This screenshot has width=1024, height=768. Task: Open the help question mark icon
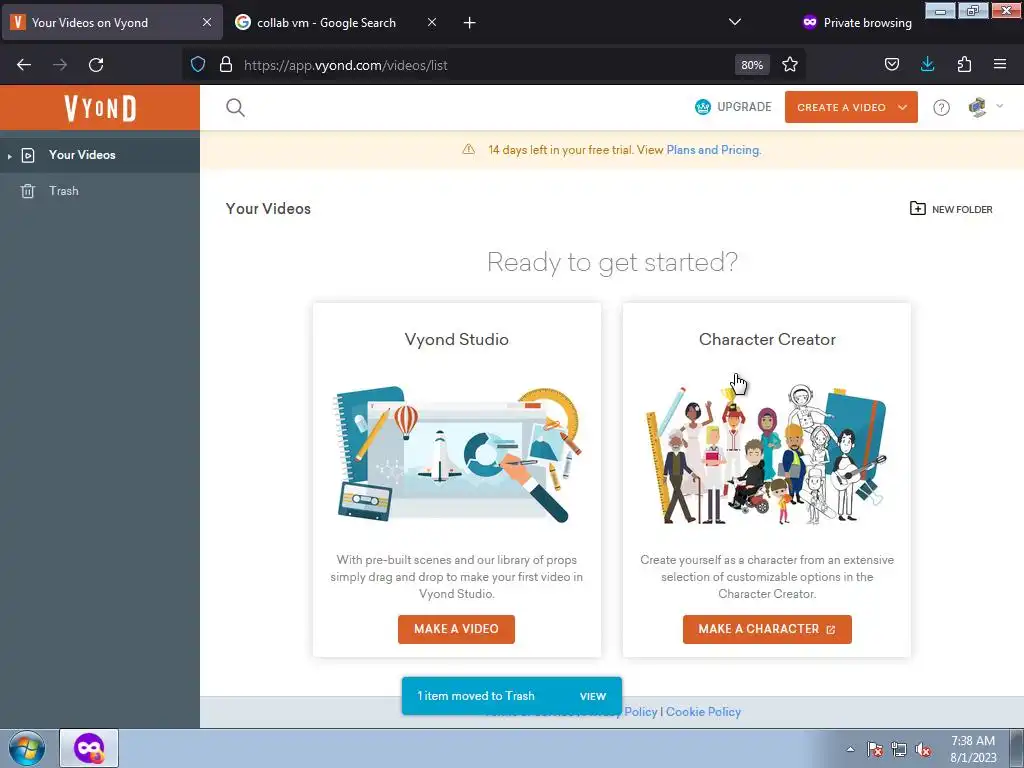941,108
